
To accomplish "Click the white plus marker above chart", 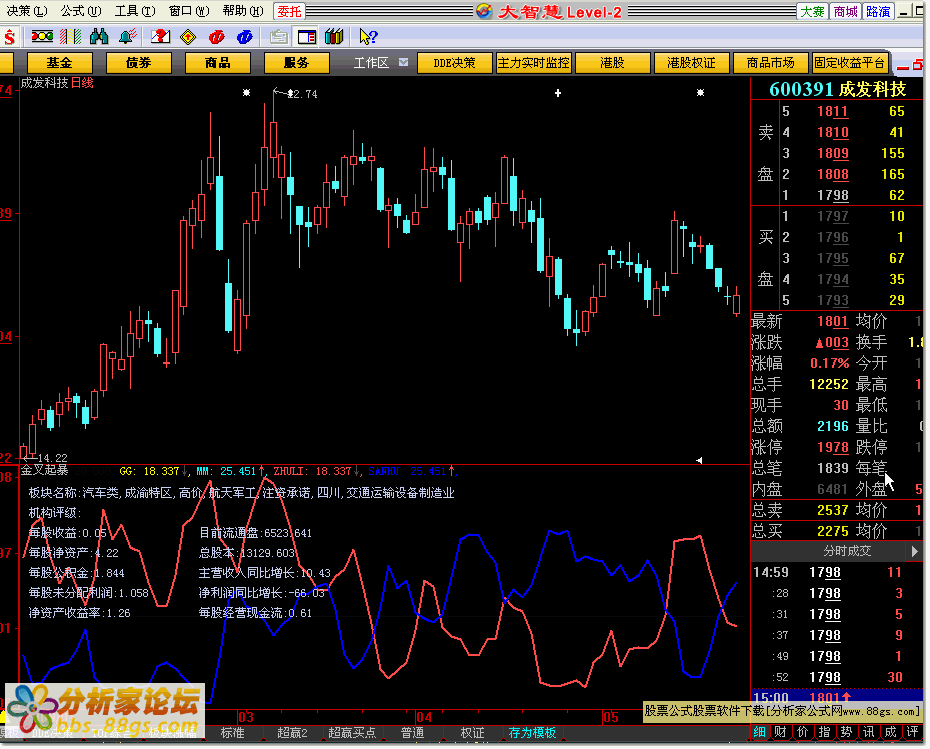I will coord(558,93).
